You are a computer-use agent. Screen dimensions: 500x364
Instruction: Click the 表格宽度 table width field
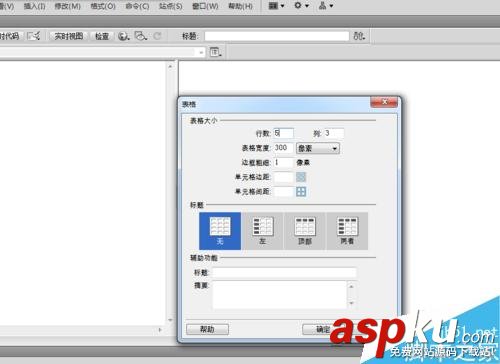283,148
